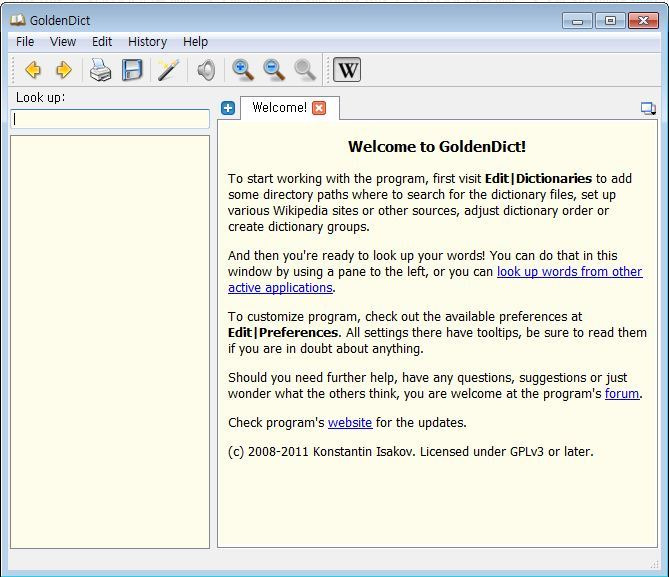669x577 pixels.
Task: Close the GoldenDict window
Action: tap(643, 20)
